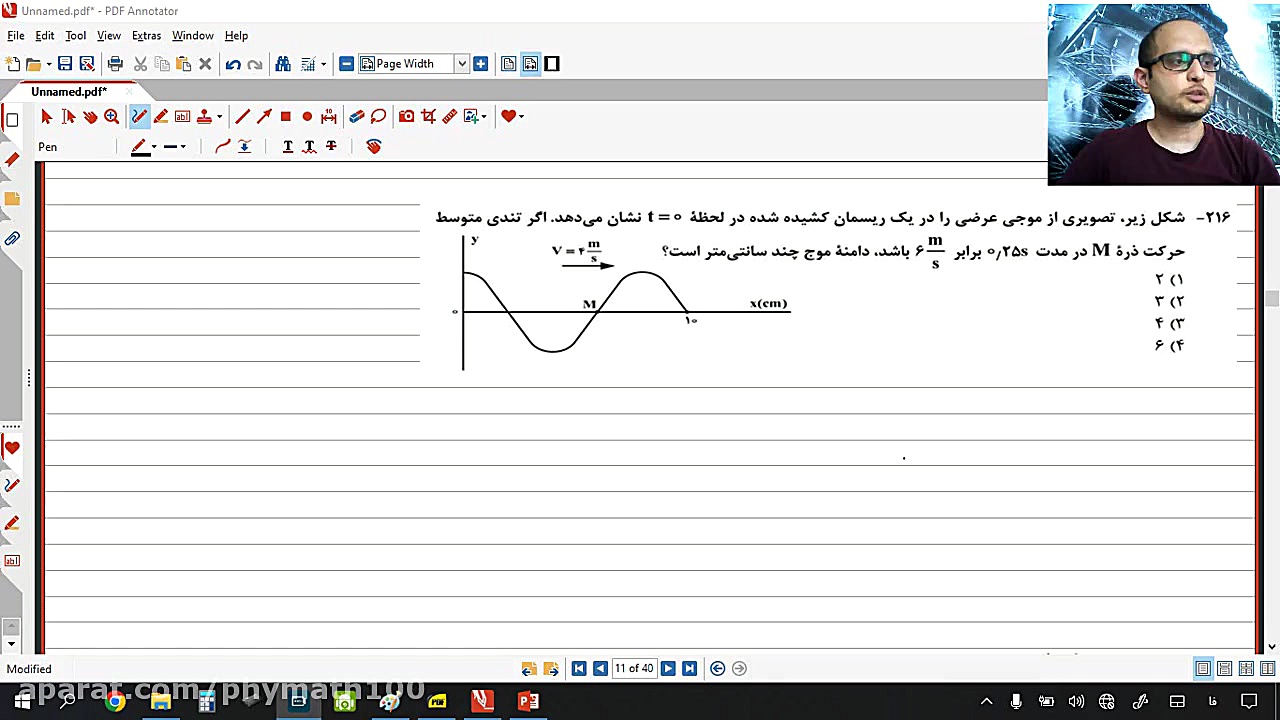Select the Line drawing tool
The width and height of the screenshot is (1280, 720).
tap(242, 117)
